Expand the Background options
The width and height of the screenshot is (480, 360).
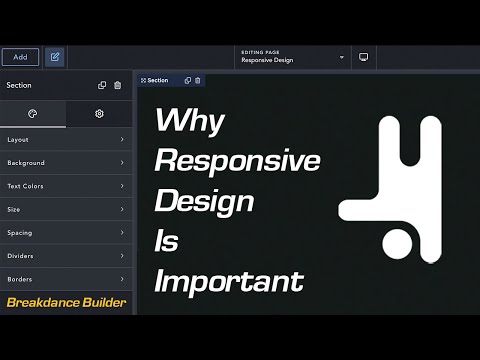66,163
